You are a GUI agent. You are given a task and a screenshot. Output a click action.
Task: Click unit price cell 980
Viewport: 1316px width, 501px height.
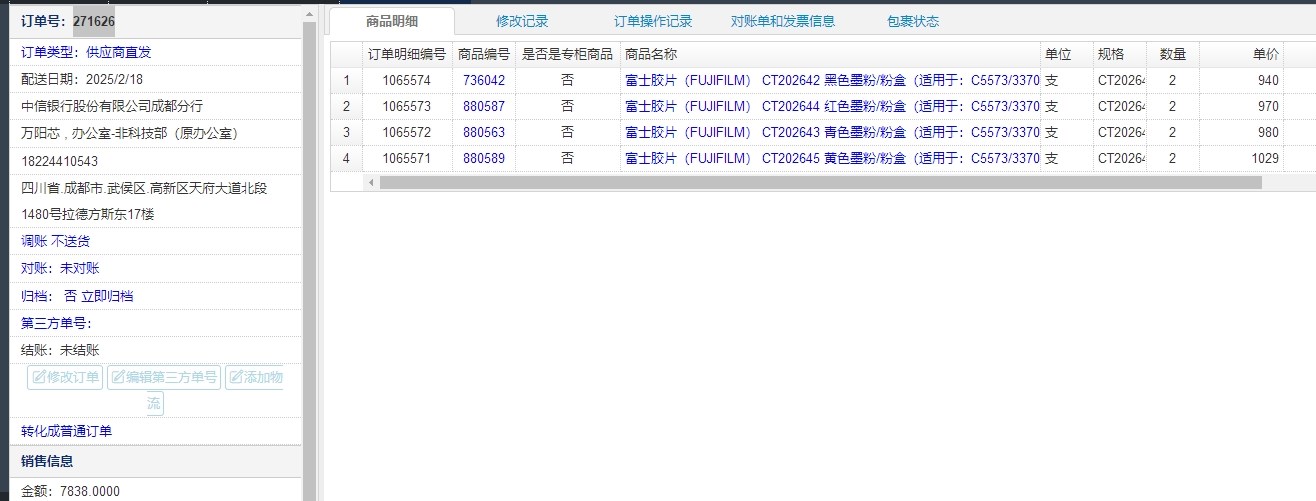click(1242, 132)
